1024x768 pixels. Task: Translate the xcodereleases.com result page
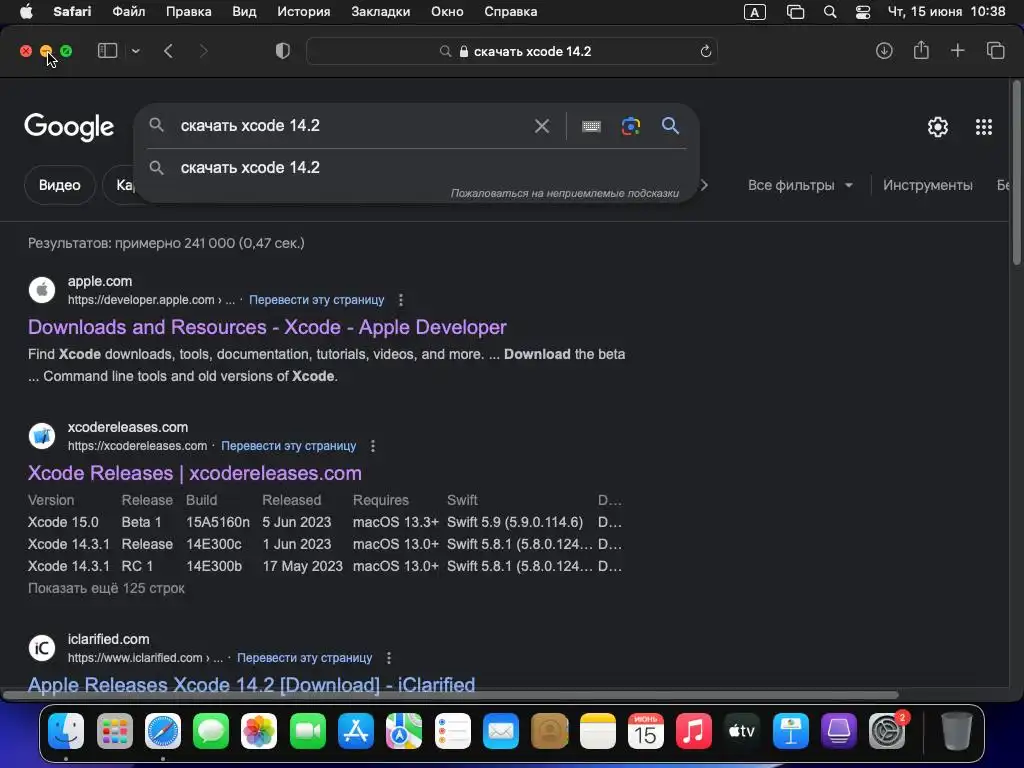pos(289,446)
